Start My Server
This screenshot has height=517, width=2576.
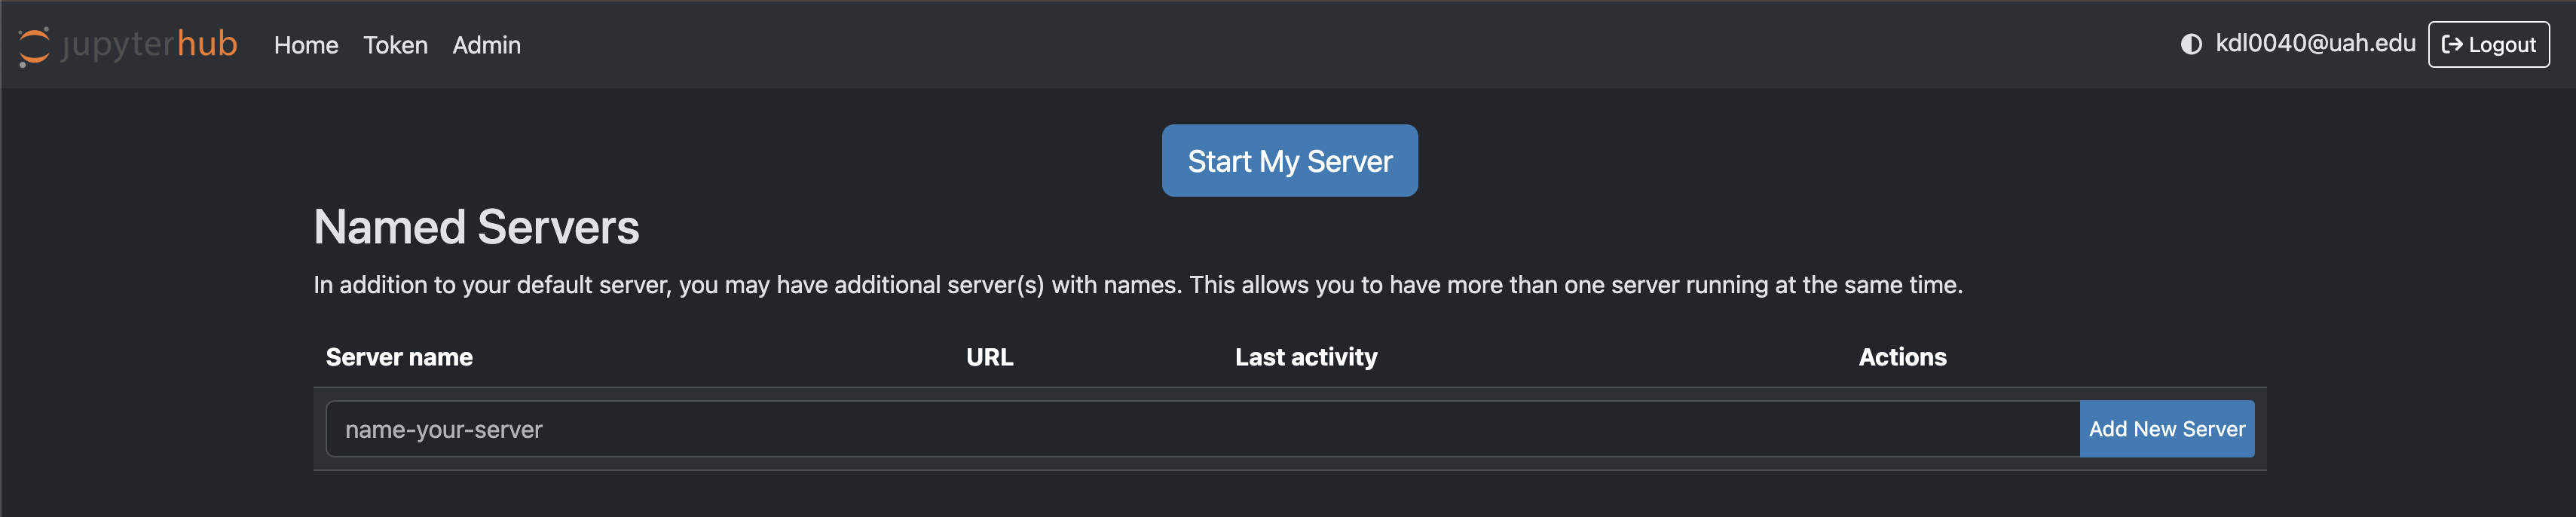1289,161
